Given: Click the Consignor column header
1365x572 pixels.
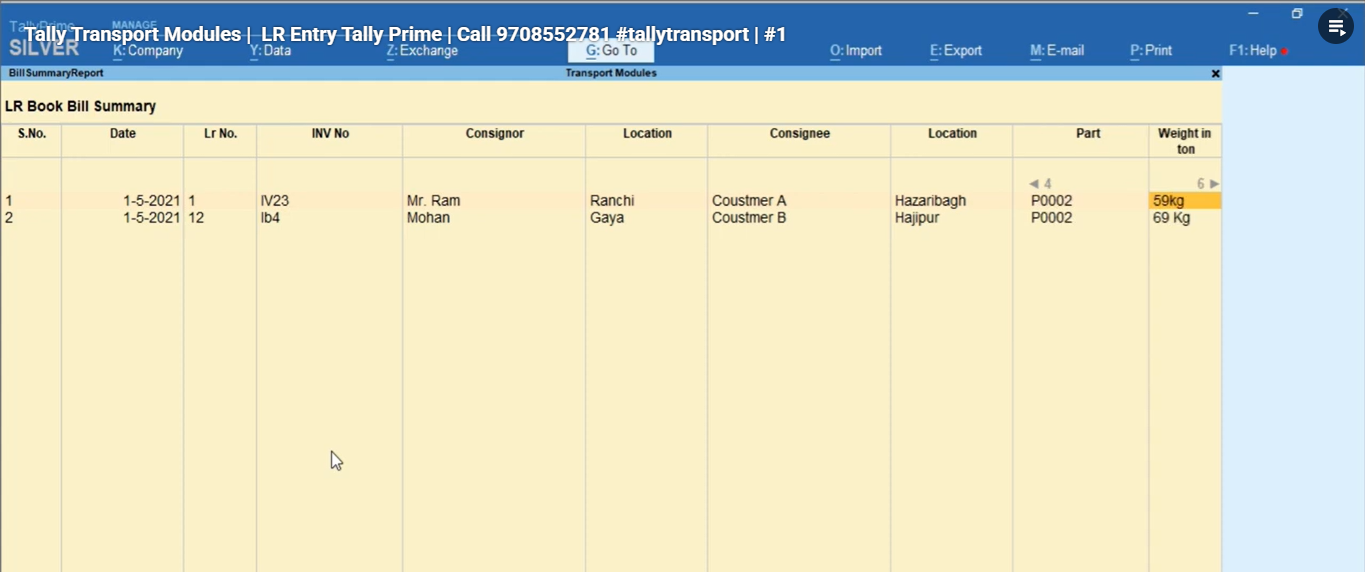Looking at the screenshot, I should point(494,133).
